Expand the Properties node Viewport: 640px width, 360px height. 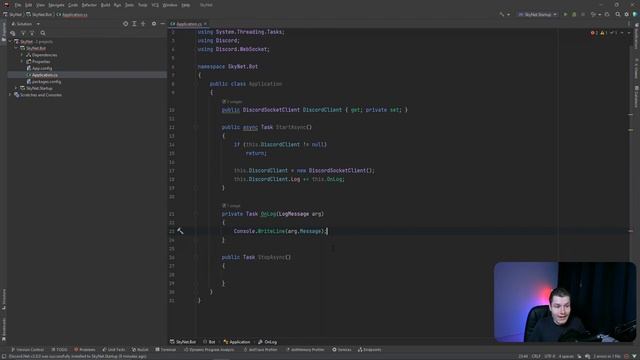pos(22,62)
